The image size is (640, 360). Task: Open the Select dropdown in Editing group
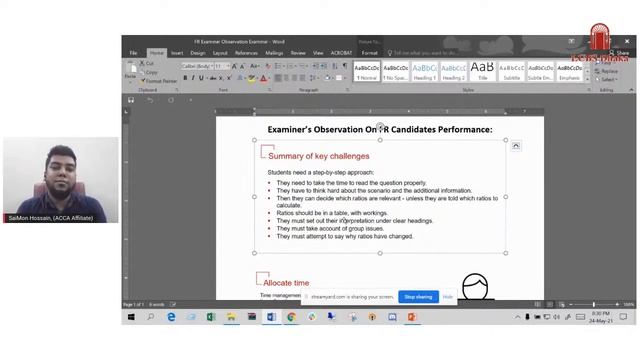[606, 79]
